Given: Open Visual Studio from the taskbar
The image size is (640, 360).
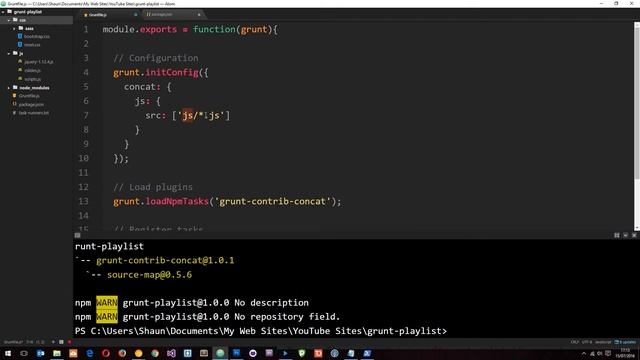Looking at the screenshot, I should coord(171,353).
